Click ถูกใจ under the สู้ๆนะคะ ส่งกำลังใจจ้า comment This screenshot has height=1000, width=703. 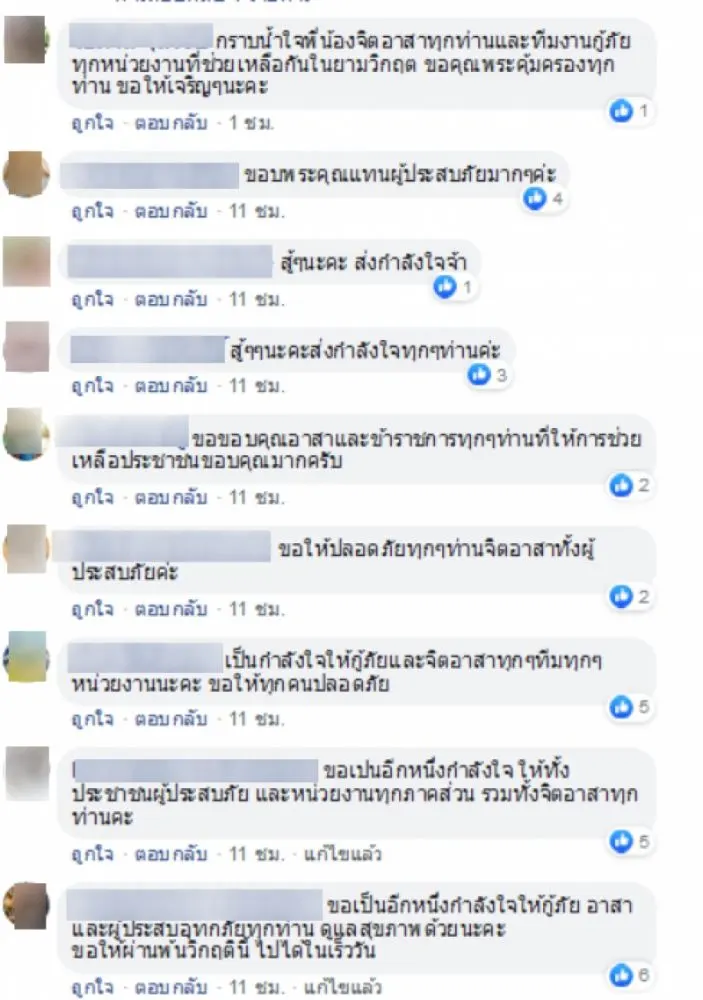pos(92,298)
